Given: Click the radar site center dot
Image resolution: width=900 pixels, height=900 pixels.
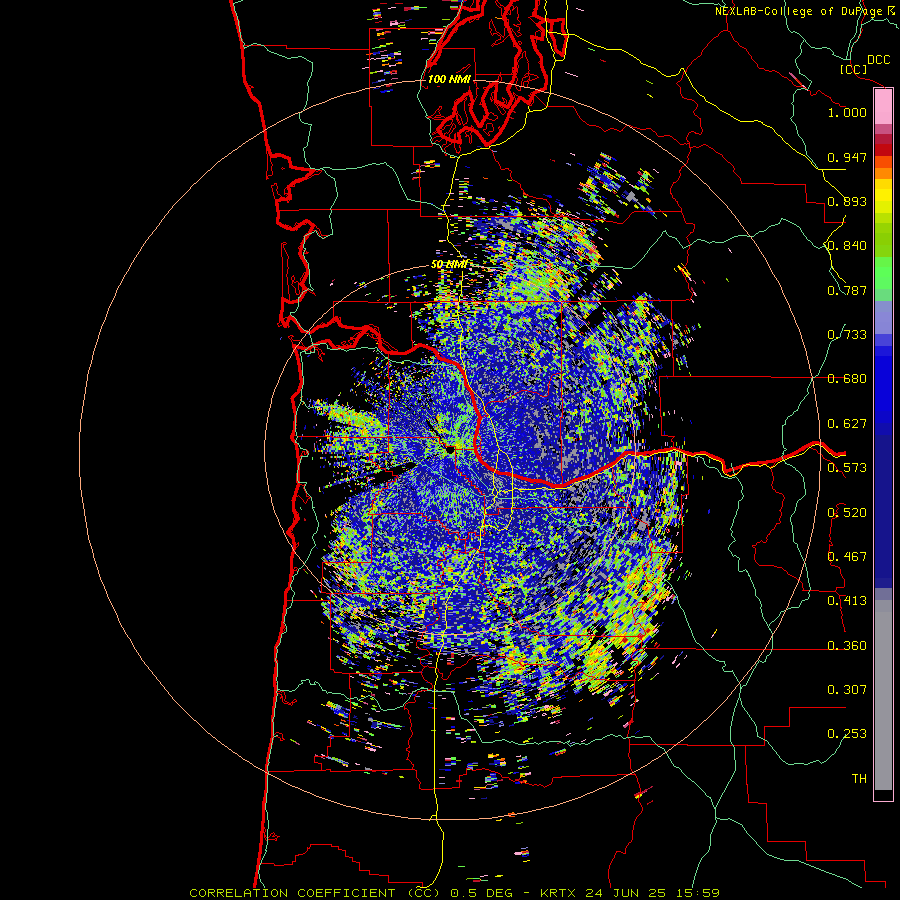Looking at the screenshot, I should (450, 450).
